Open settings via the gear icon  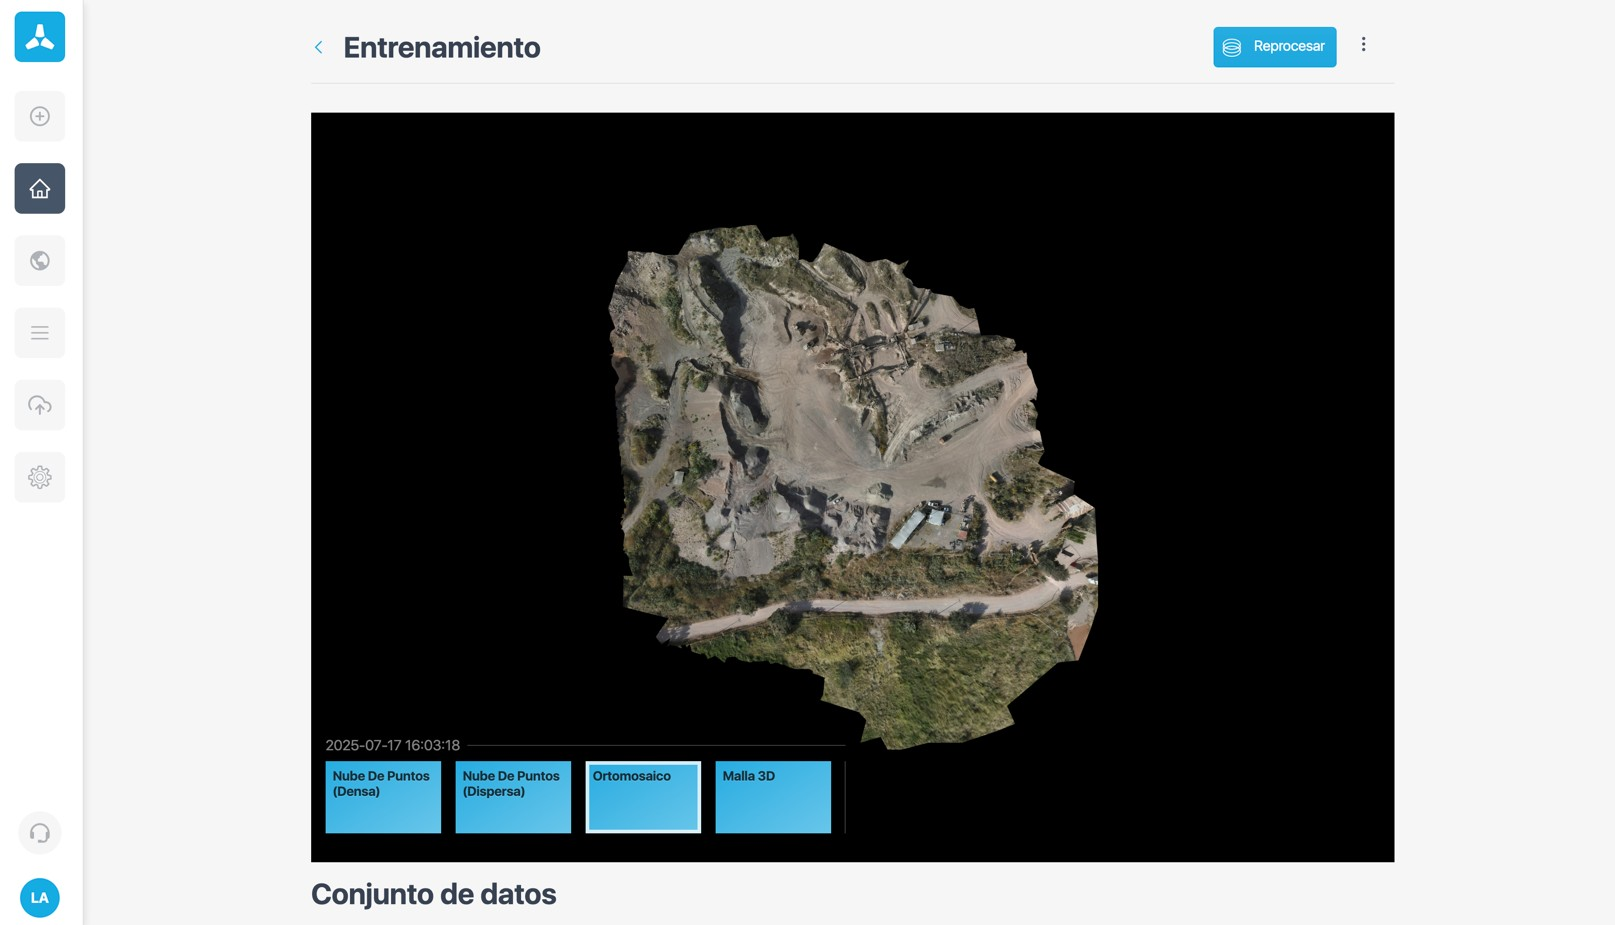click(40, 477)
